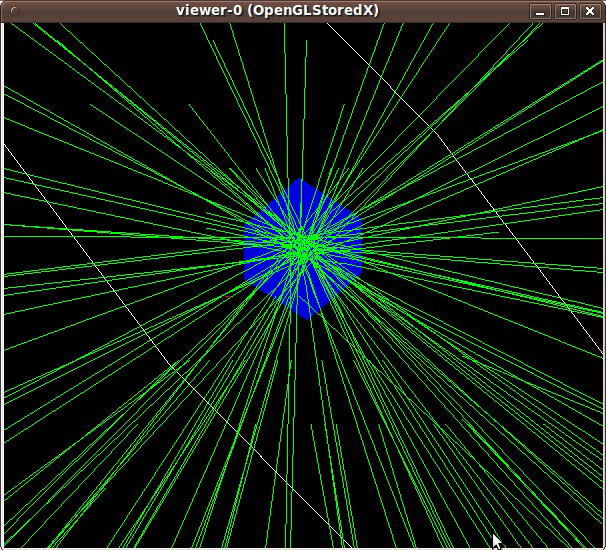Click the mouse pointer arrow at bottom right
The width and height of the screenshot is (606, 550).
pos(496,540)
